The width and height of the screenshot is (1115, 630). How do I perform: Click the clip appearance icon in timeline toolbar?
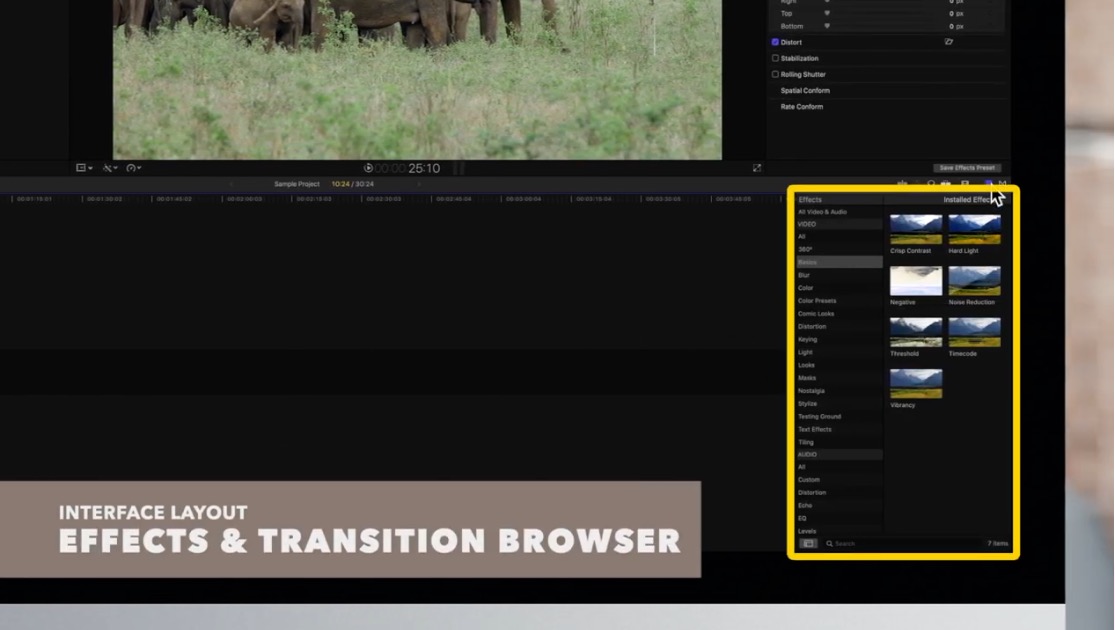(965, 184)
